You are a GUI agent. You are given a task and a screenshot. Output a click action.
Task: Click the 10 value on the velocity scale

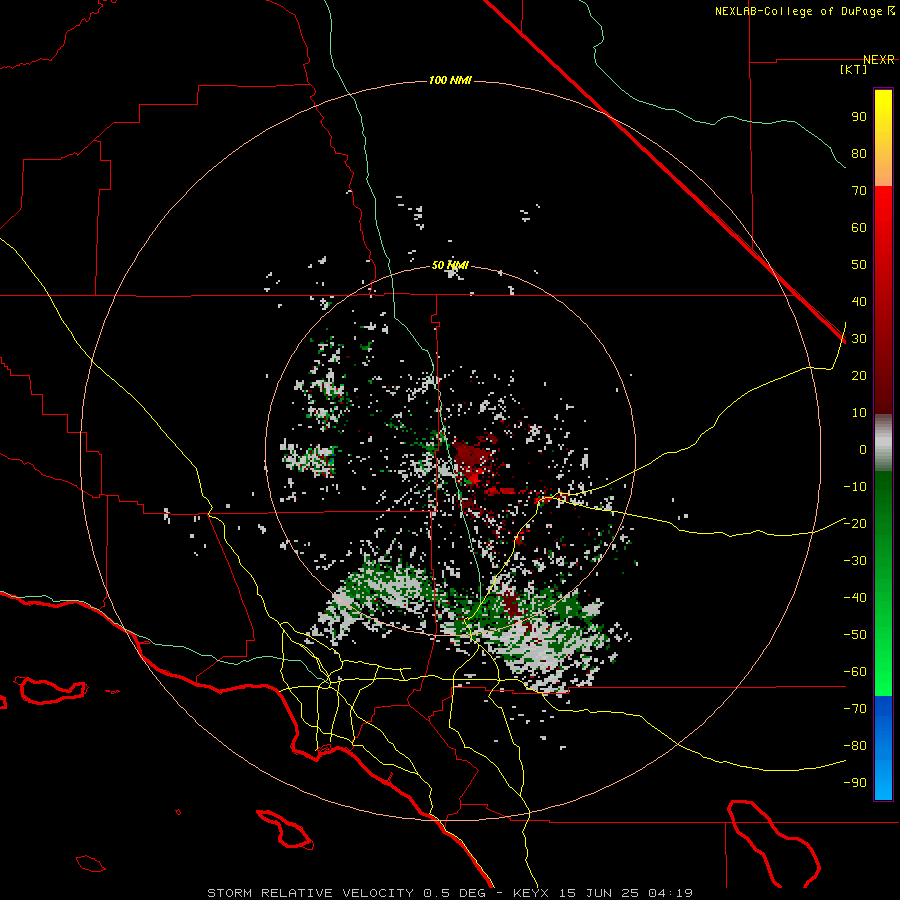pos(859,413)
